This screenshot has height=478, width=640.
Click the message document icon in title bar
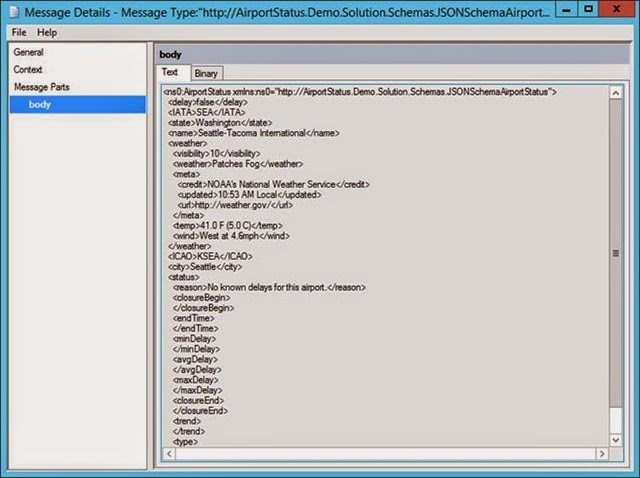pos(14,12)
